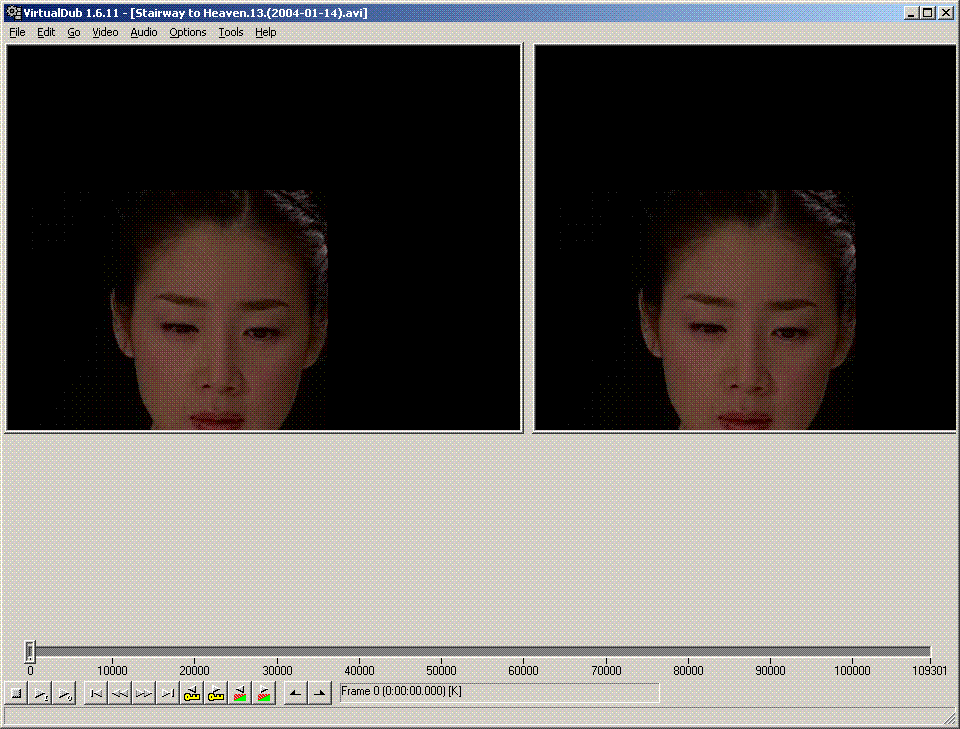Viewport: 960px width, 729px height.
Task: Set the selection end (mark out)
Action: [x=320, y=693]
